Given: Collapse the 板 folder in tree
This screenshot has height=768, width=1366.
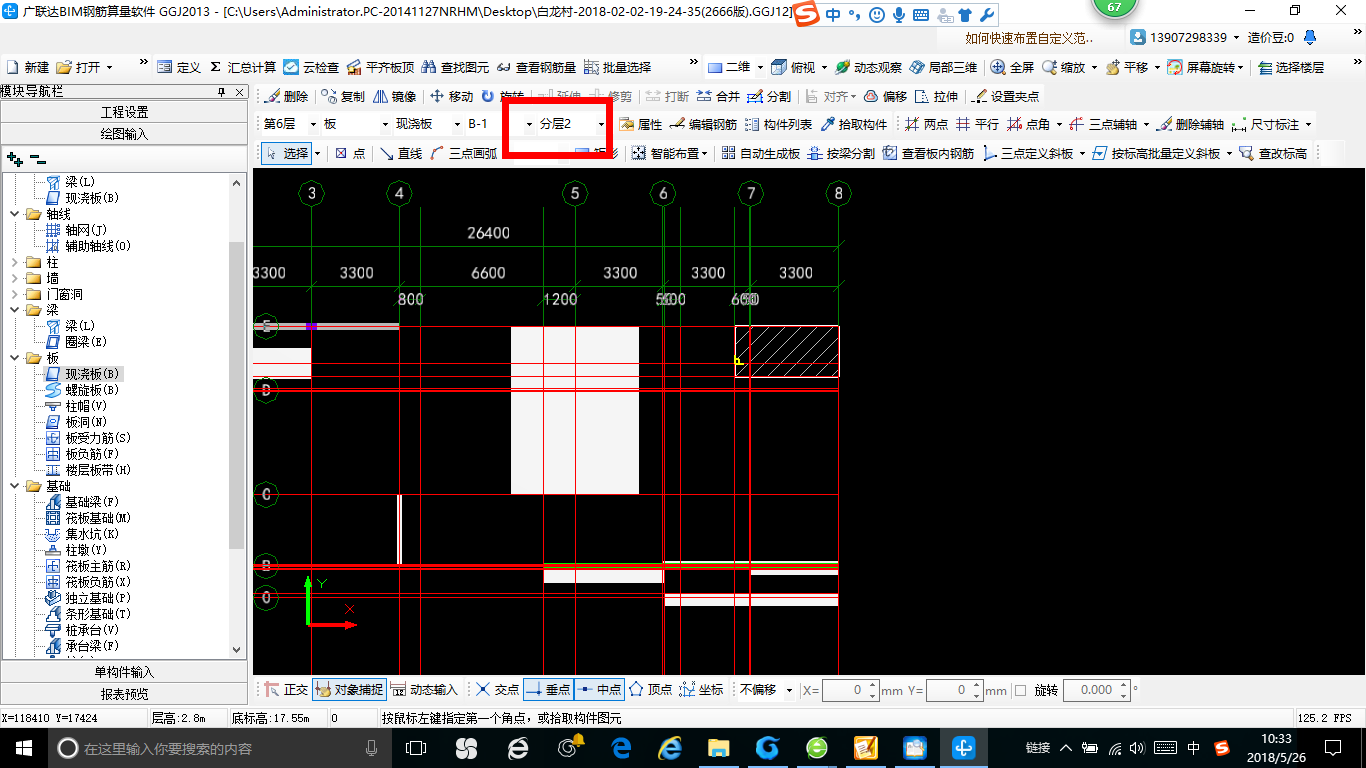Looking at the screenshot, I should (14, 358).
